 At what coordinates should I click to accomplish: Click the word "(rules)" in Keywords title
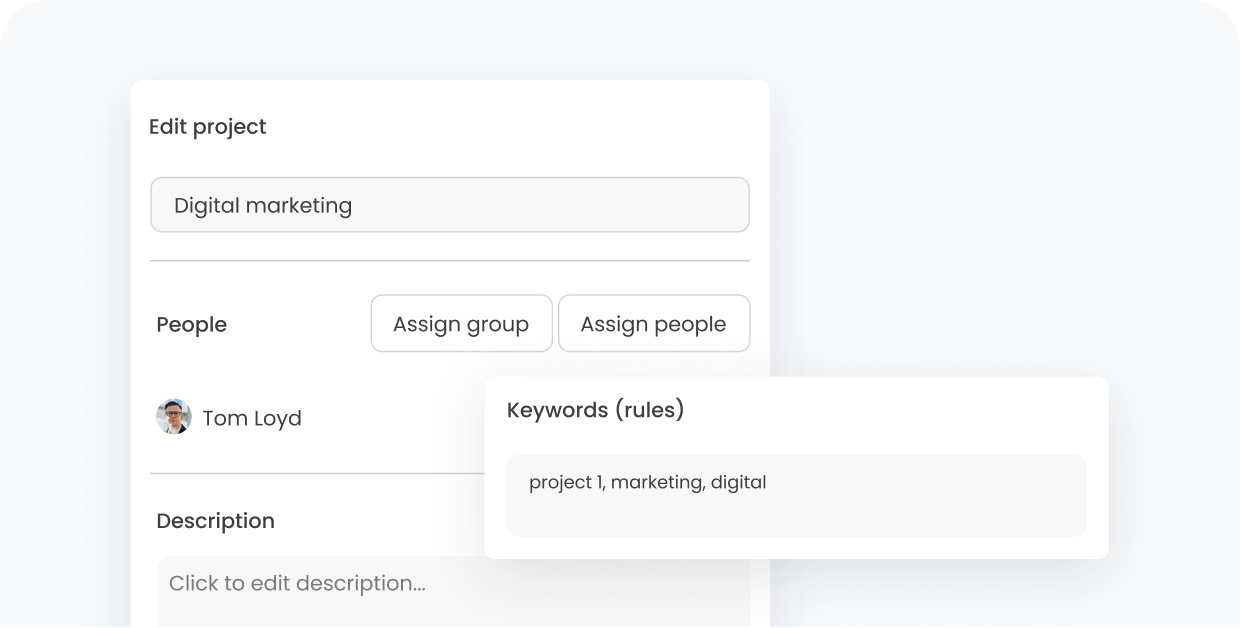point(649,410)
